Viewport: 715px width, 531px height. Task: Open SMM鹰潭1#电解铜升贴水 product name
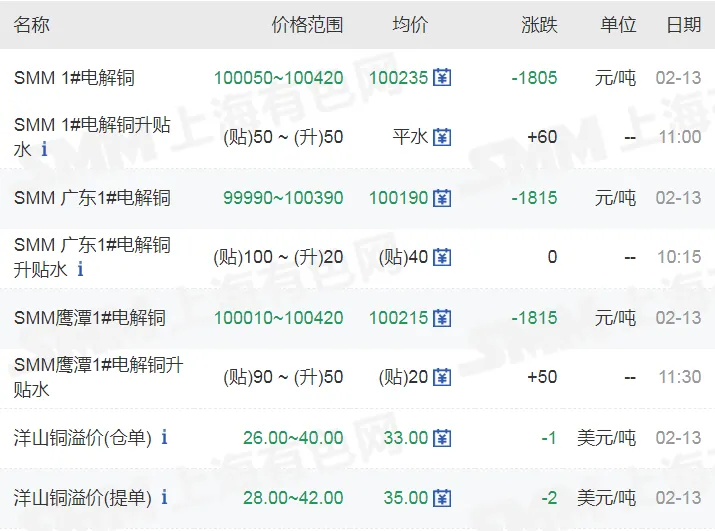[x=98, y=377]
